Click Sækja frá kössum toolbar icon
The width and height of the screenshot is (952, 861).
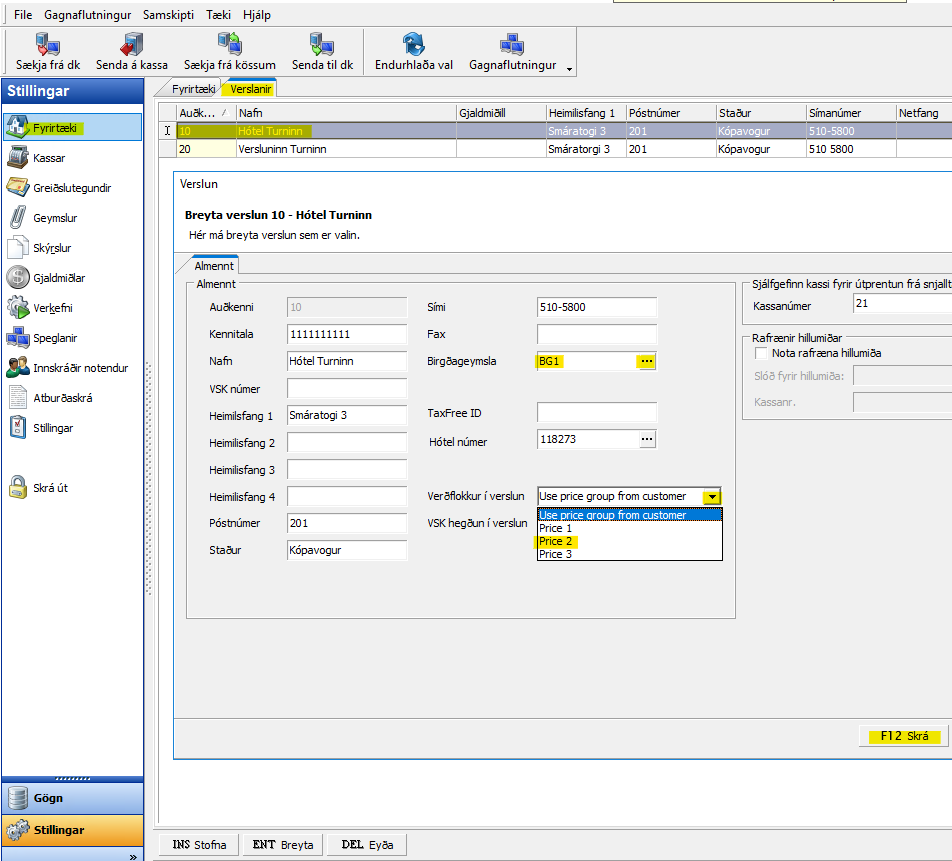(x=229, y=44)
